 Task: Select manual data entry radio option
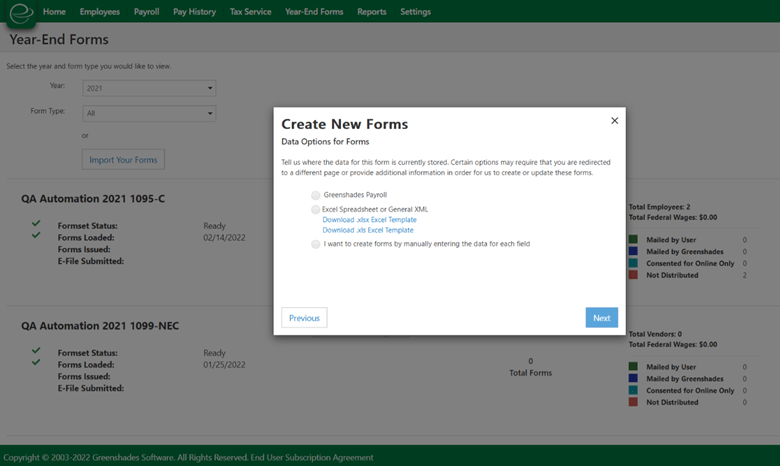pos(316,244)
